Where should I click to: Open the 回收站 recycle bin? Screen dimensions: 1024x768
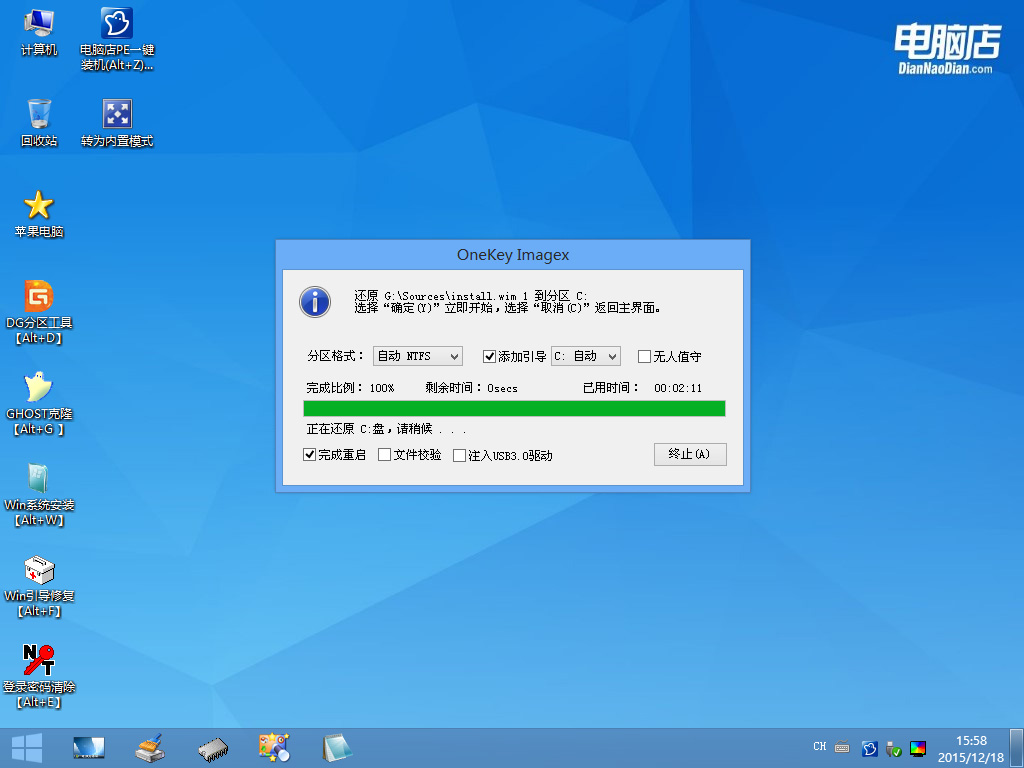click(39, 123)
